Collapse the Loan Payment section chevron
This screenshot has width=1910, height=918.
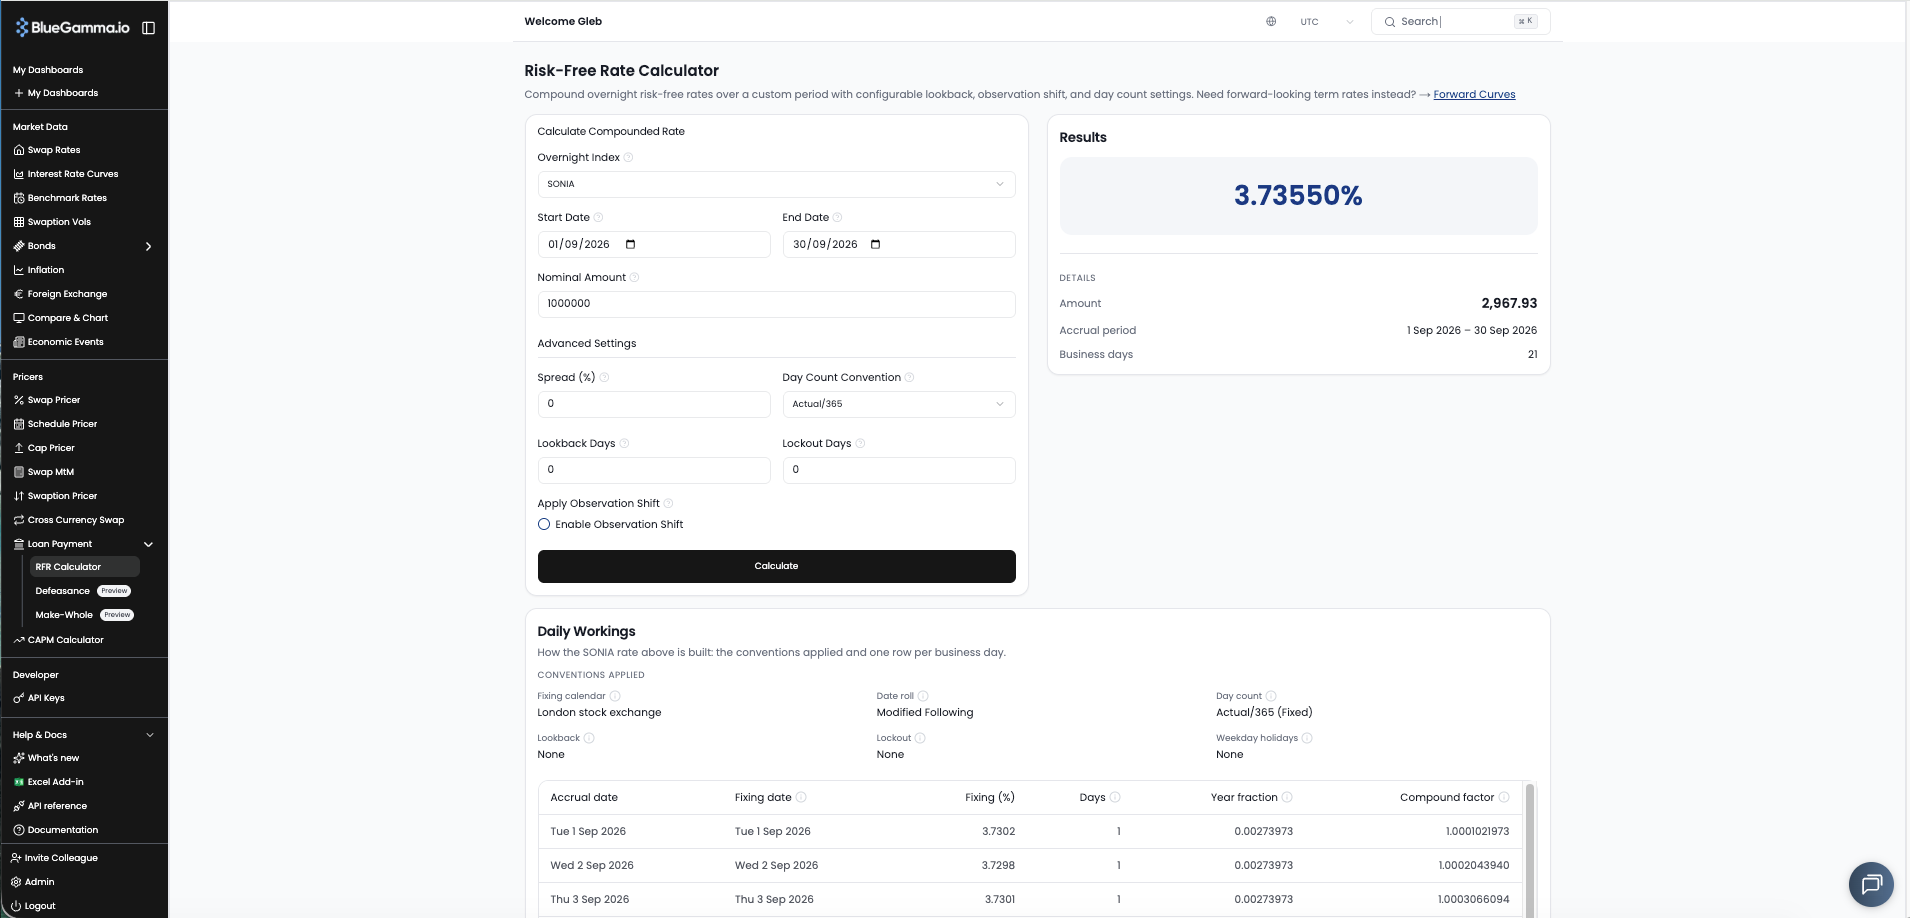tap(149, 544)
